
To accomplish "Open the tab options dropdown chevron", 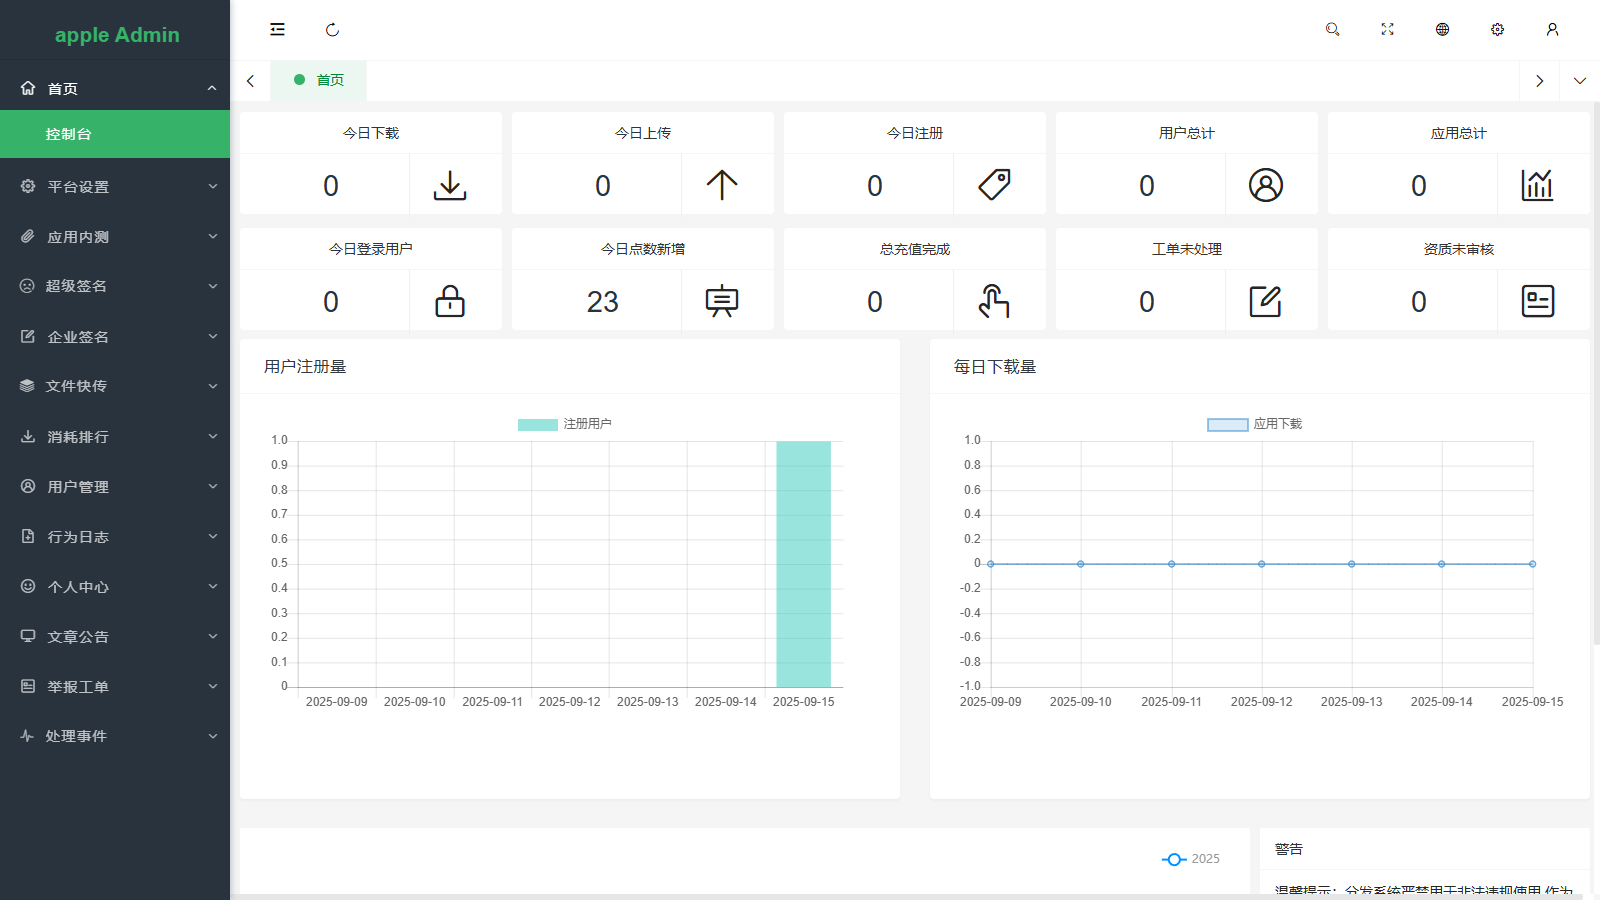I will pyautogui.click(x=1579, y=81).
